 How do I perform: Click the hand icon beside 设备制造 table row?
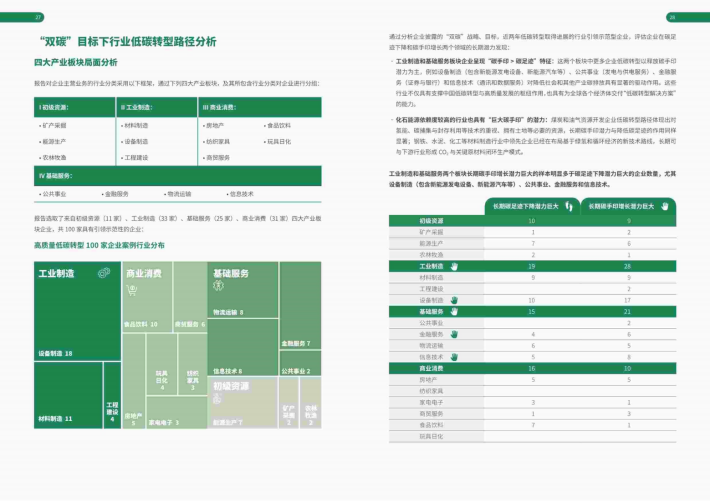[x=452, y=299]
